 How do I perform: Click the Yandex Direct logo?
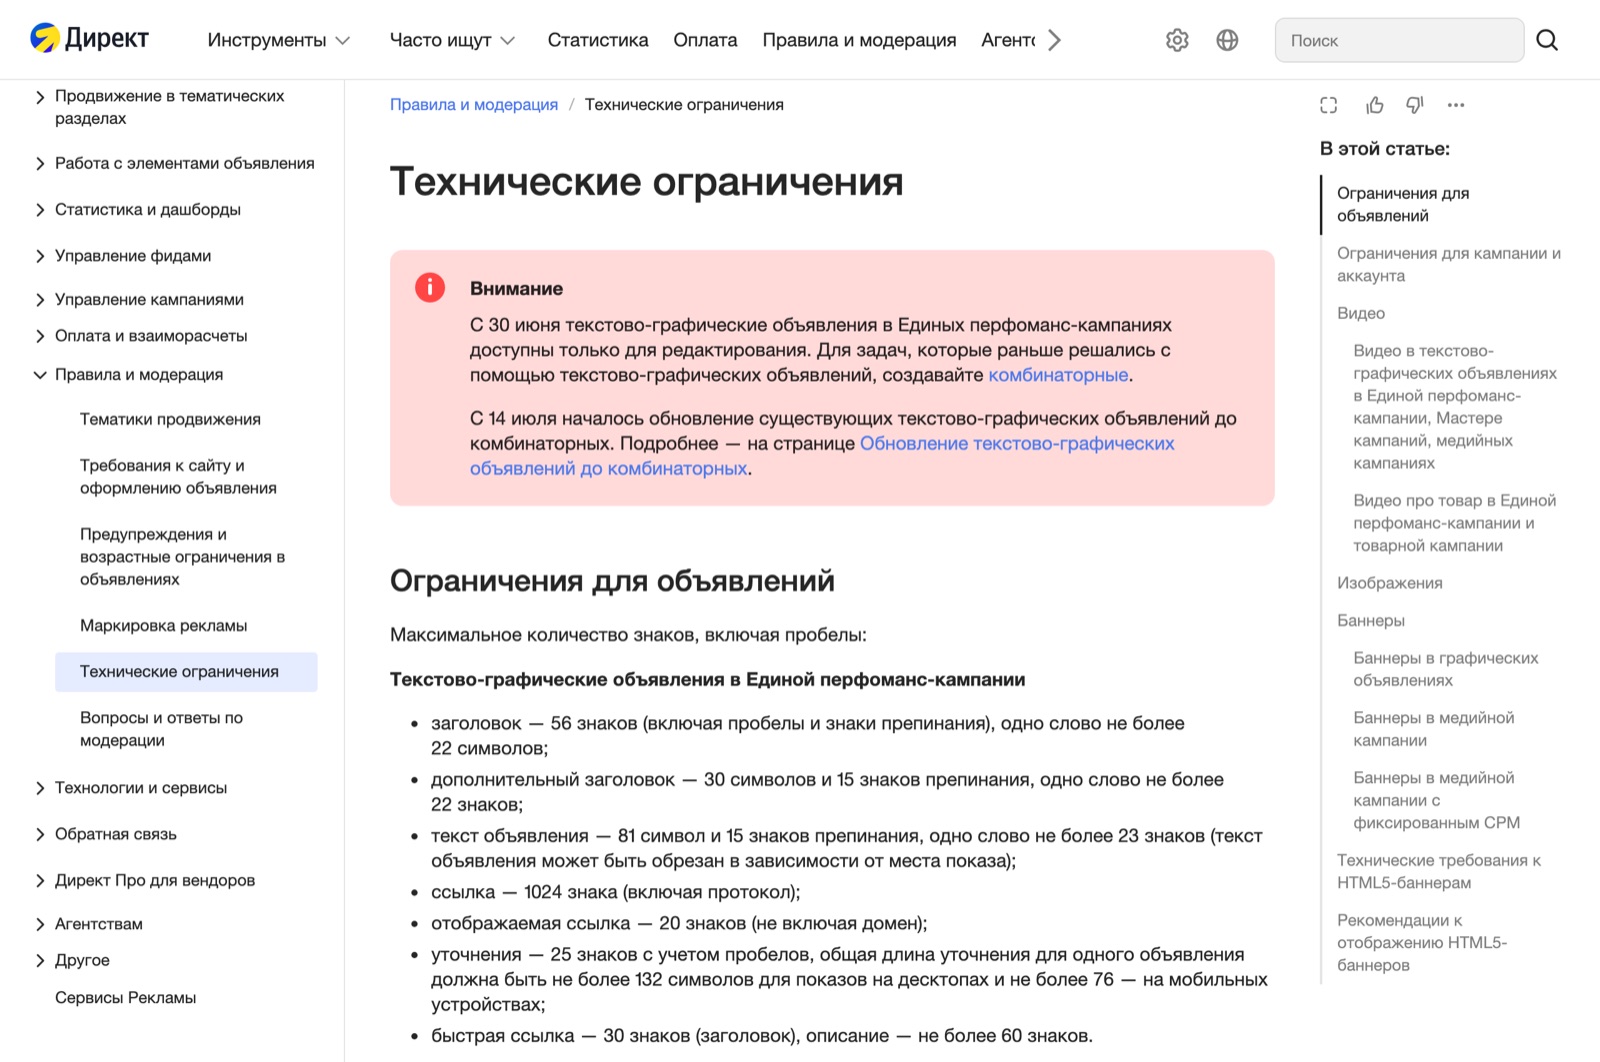[89, 39]
